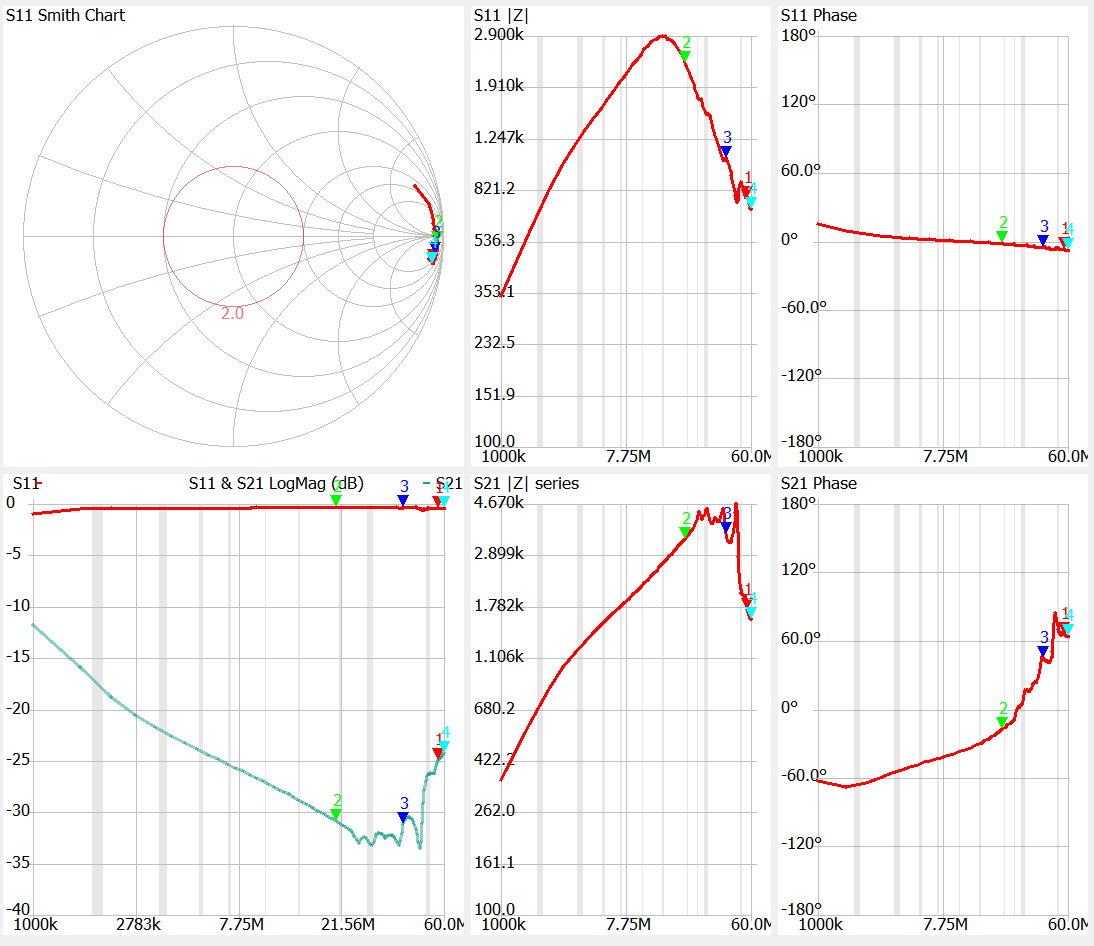
Task: Click the S11 & S21 LogMag (dB) title
Action: point(275,484)
